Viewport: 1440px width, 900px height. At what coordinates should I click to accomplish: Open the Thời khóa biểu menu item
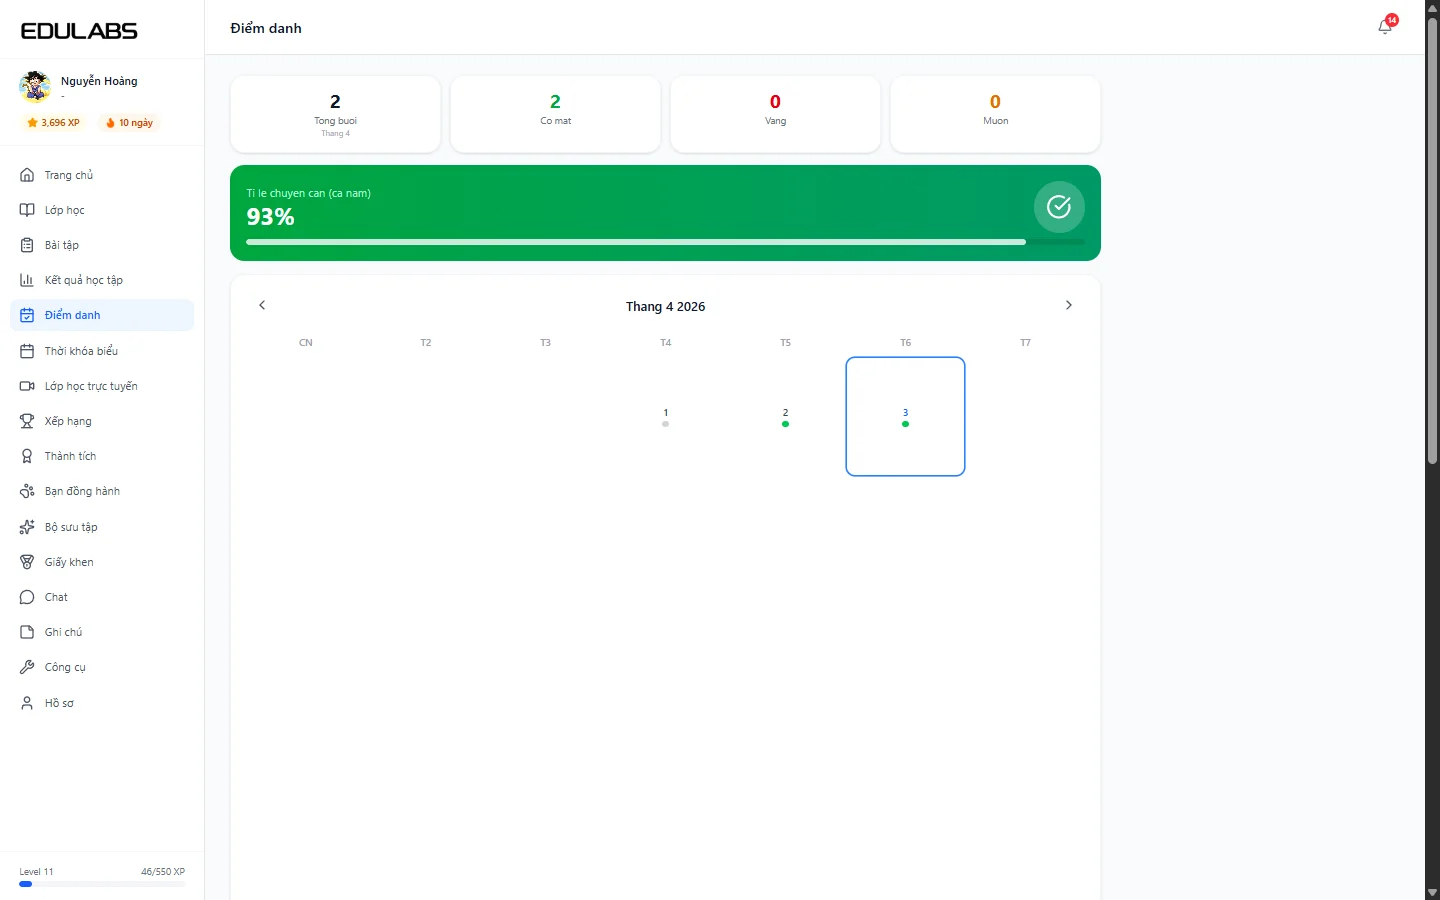coord(102,351)
